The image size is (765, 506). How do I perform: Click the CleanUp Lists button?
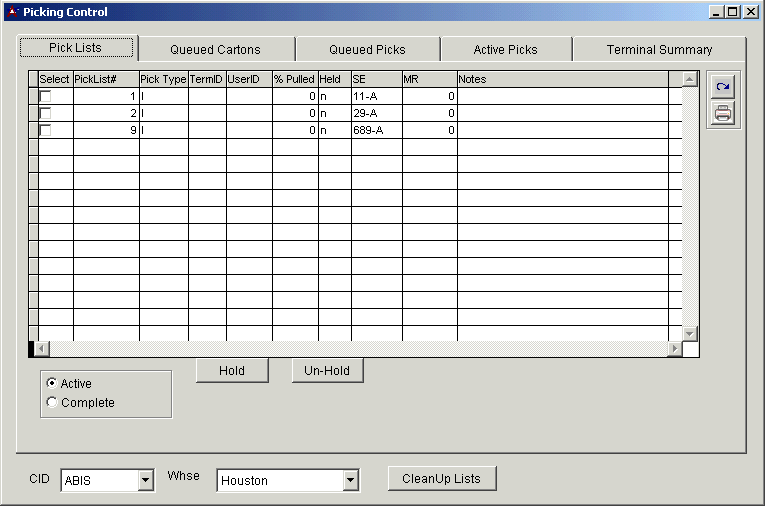441,479
